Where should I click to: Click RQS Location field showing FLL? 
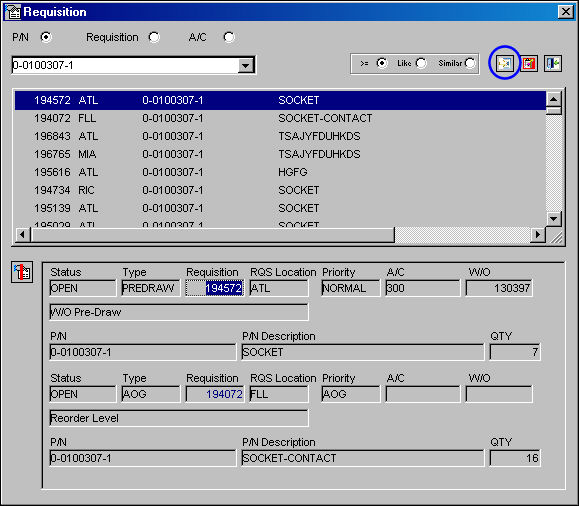pyautogui.click(x=279, y=394)
